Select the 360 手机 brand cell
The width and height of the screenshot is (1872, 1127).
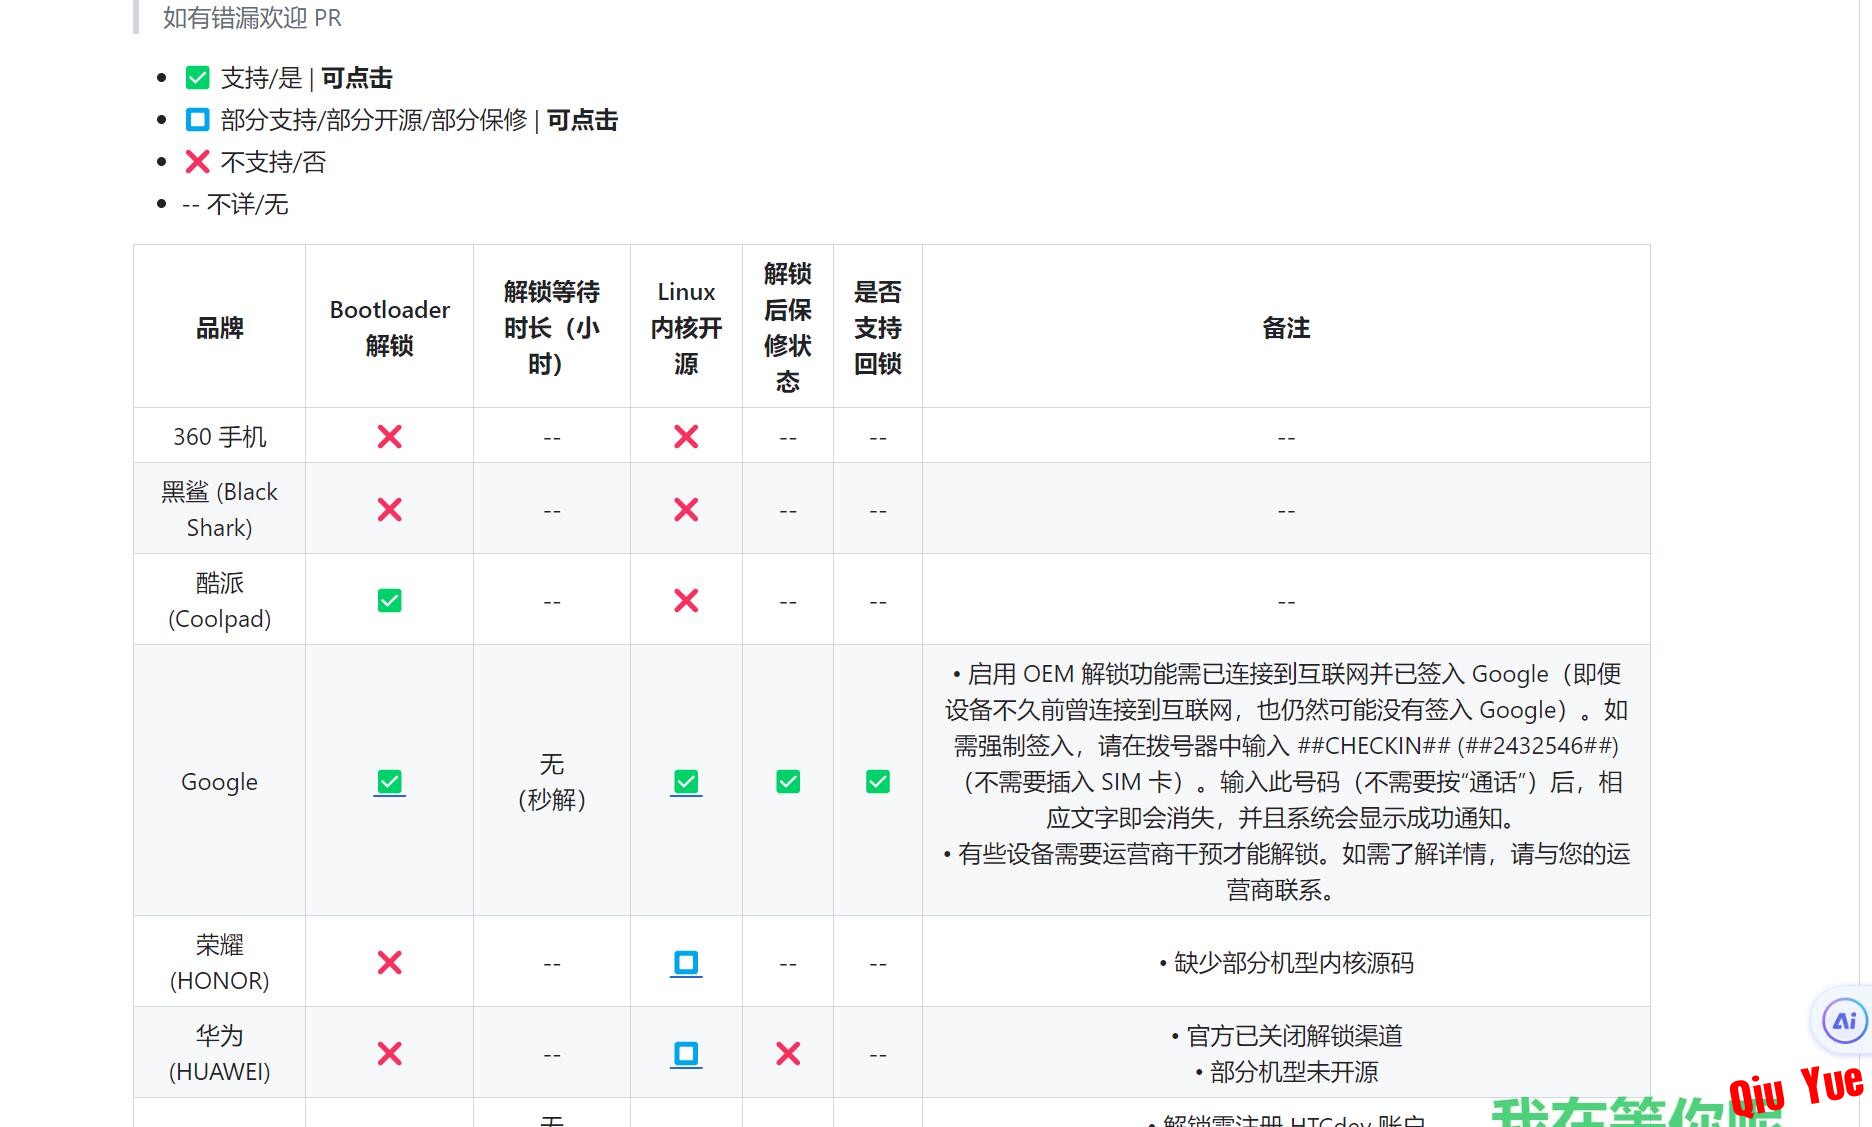tap(220, 437)
